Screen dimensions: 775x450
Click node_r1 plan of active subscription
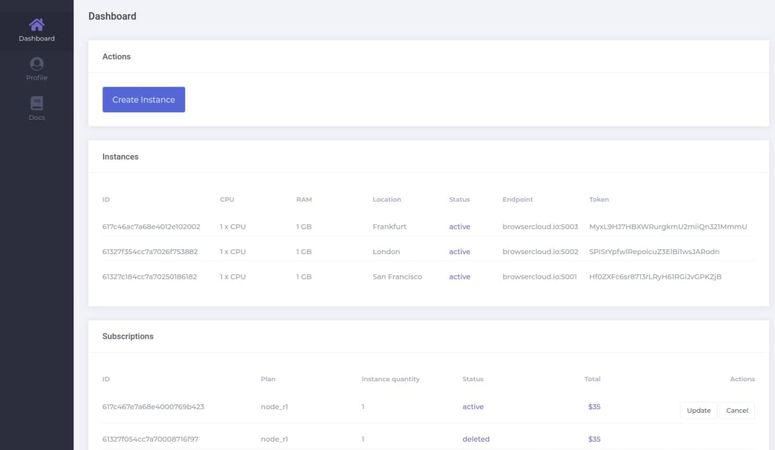point(274,406)
